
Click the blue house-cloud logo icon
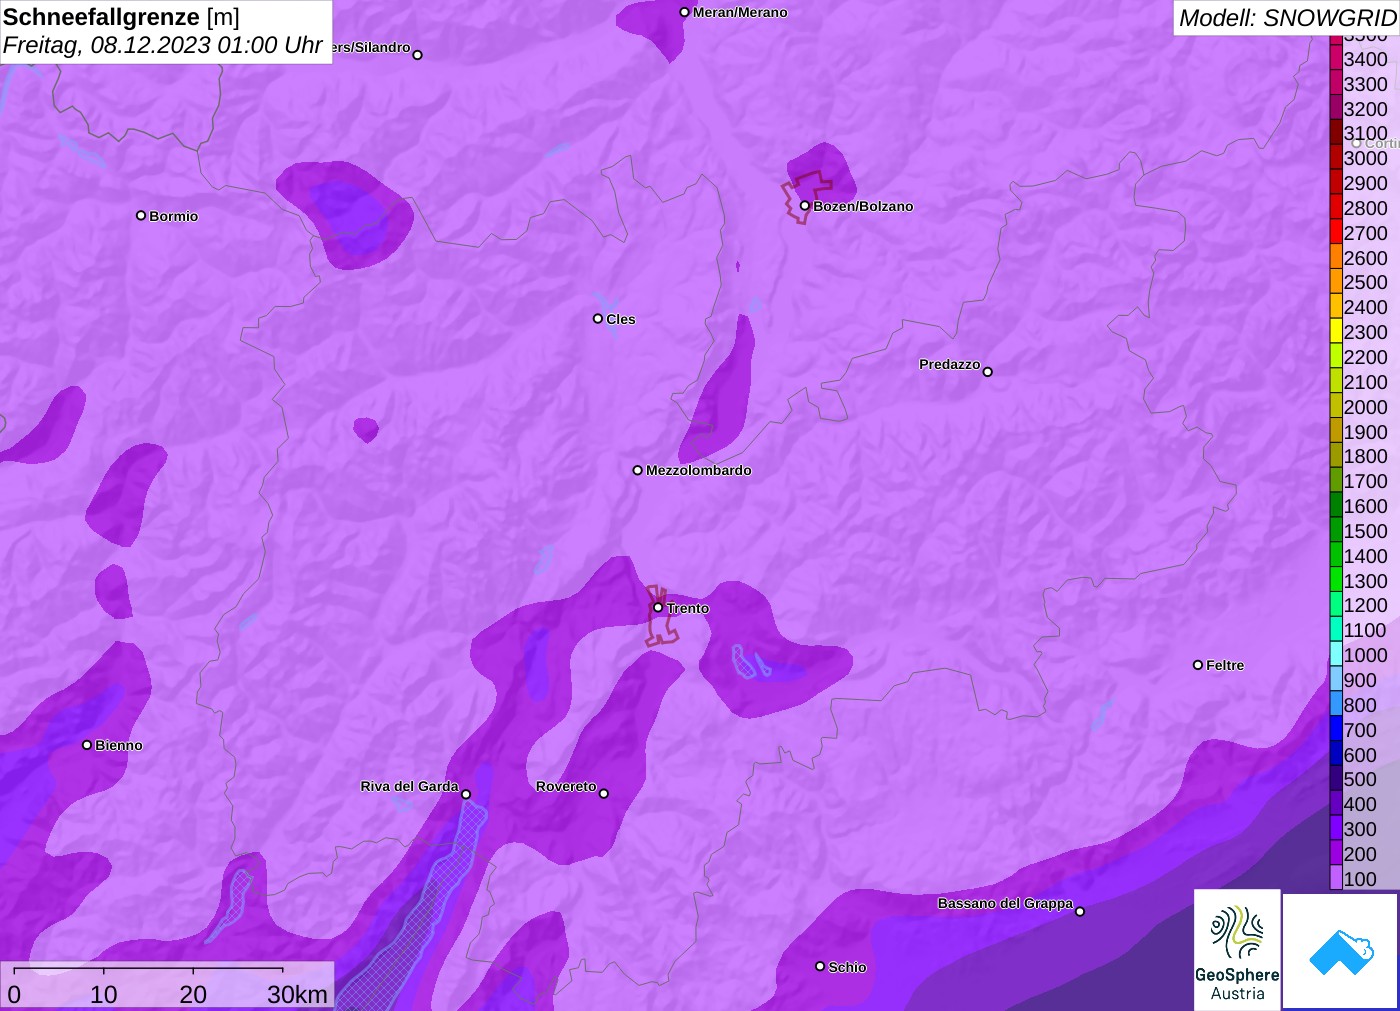pos(1341,951)
